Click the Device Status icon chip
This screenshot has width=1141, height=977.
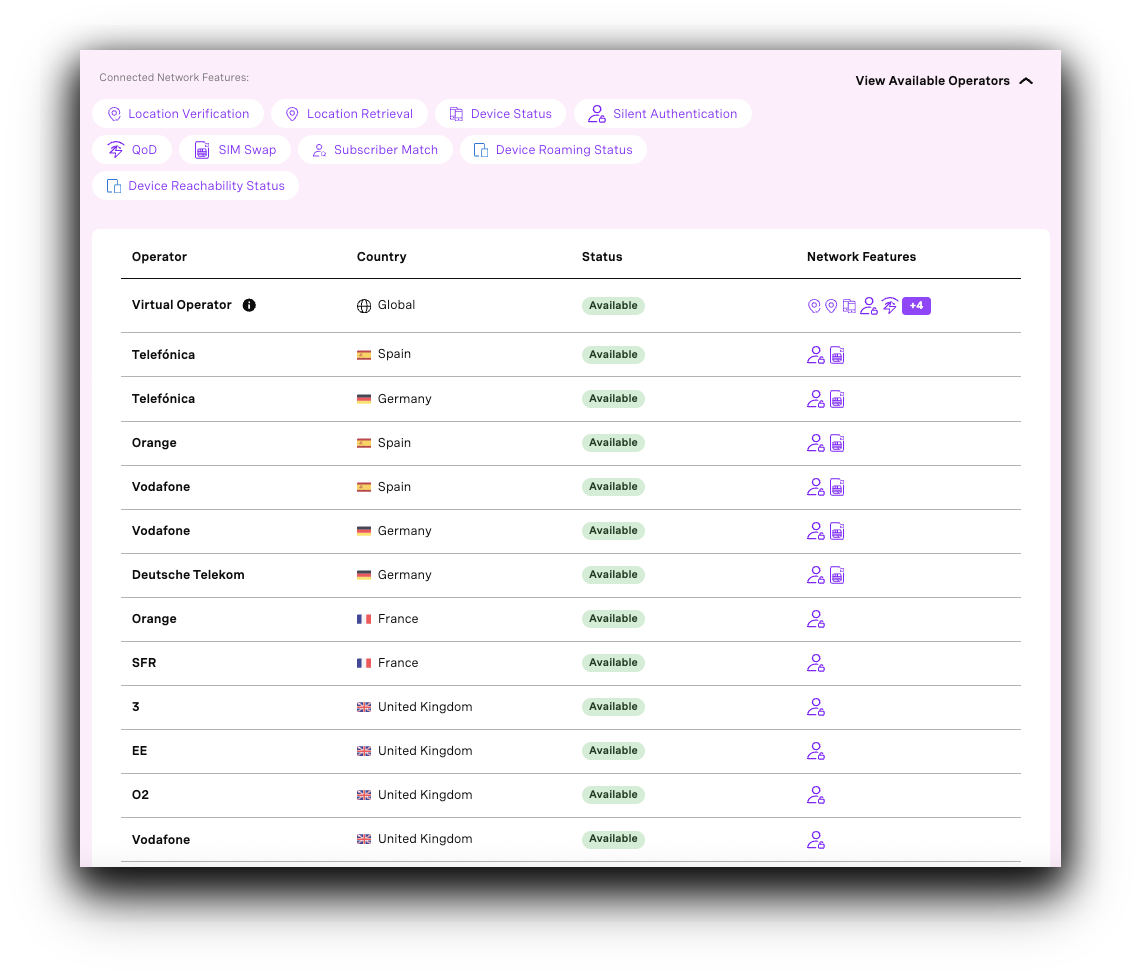point(457,113)
